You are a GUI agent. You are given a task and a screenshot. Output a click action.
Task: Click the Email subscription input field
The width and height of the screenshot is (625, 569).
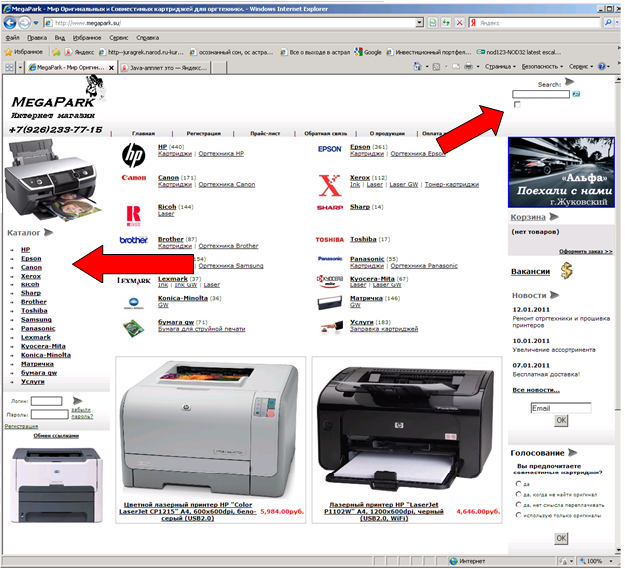(561, 408)
